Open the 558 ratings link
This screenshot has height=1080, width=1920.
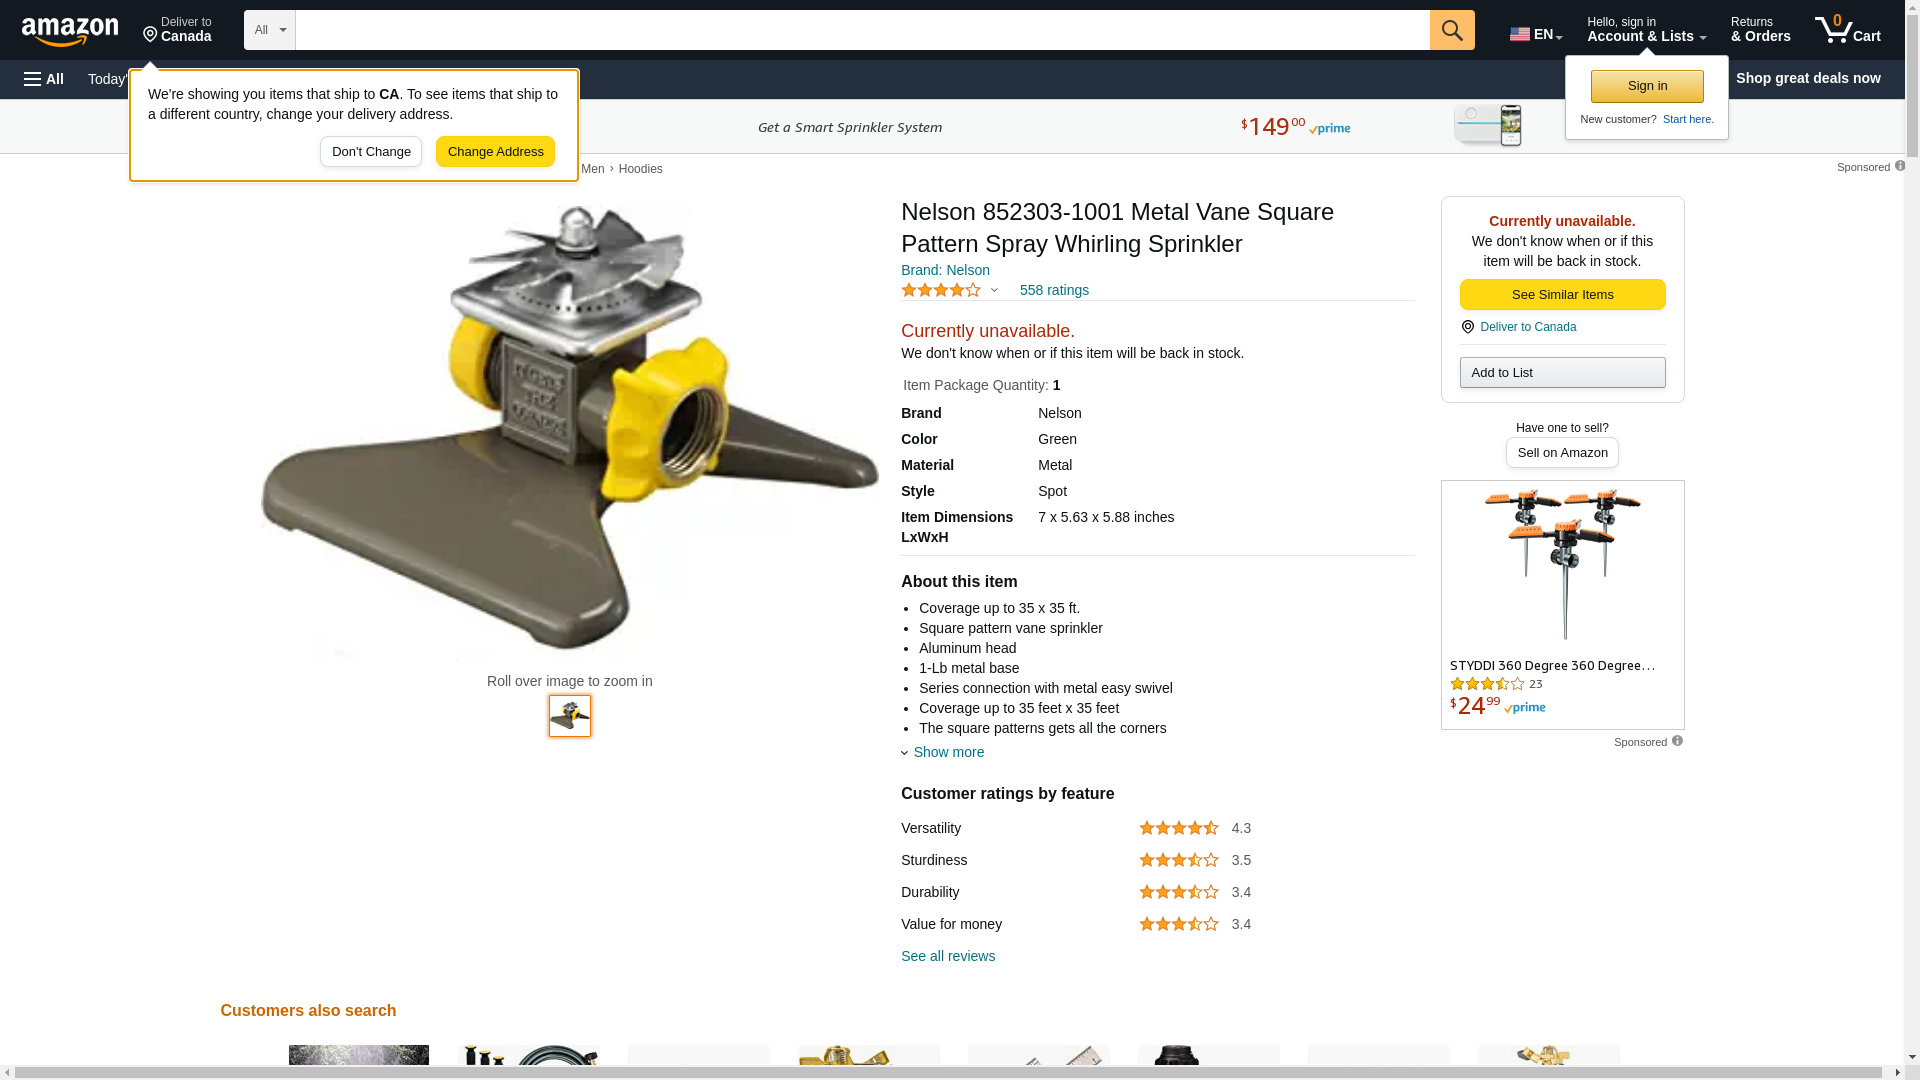1053,290
